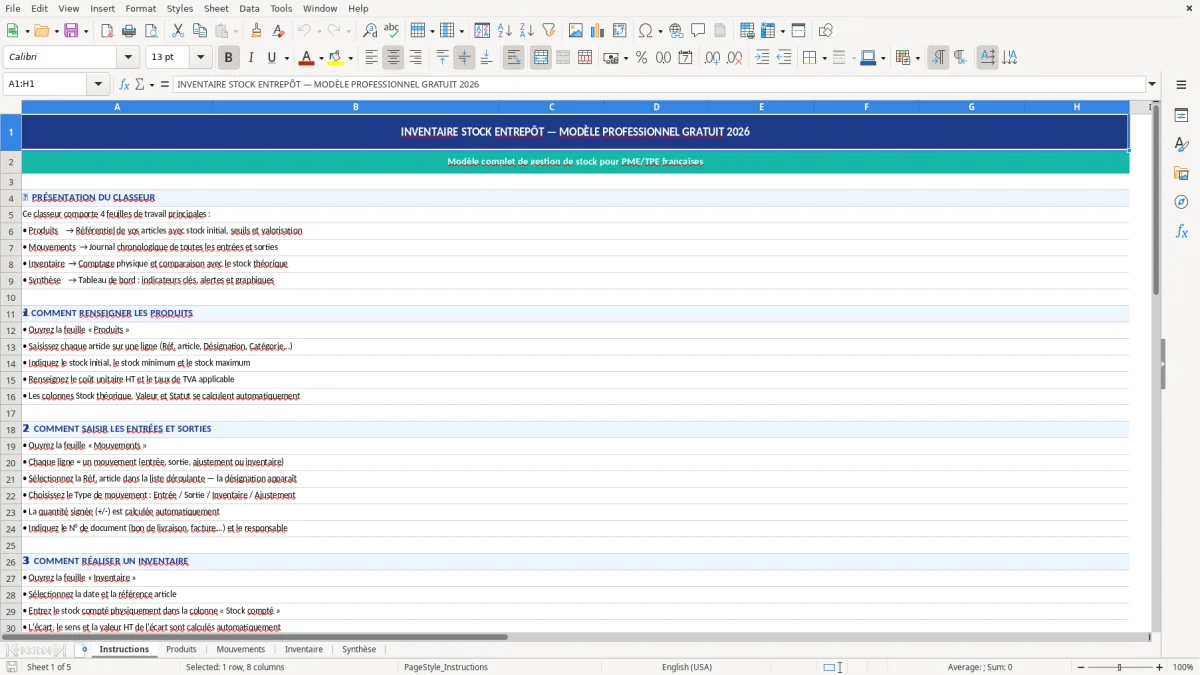Click the formula input line
The height and width of the screenshot is (675, 1200).
(659, 84)
